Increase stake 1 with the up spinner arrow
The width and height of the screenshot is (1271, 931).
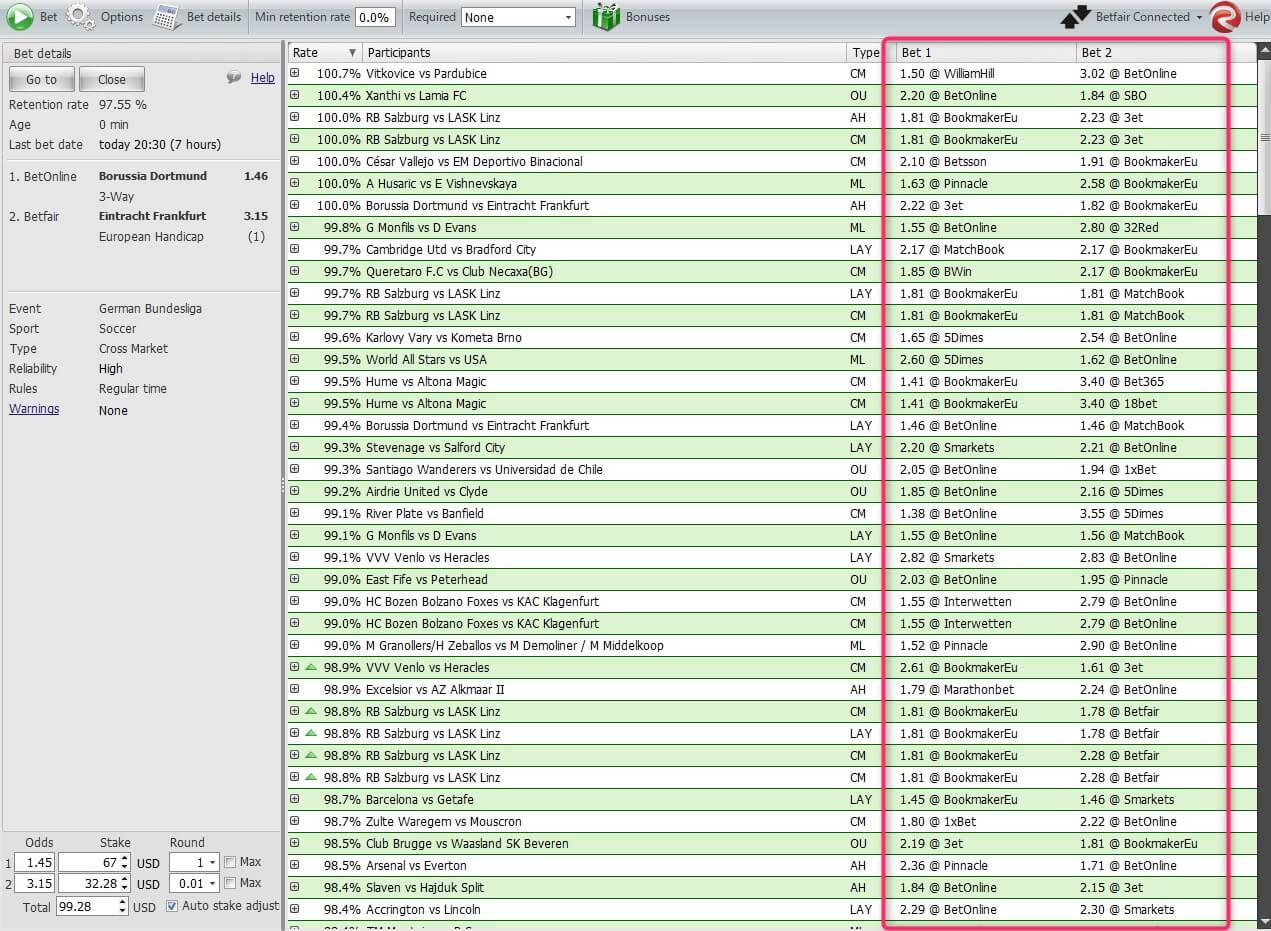(x=124, y=858)
